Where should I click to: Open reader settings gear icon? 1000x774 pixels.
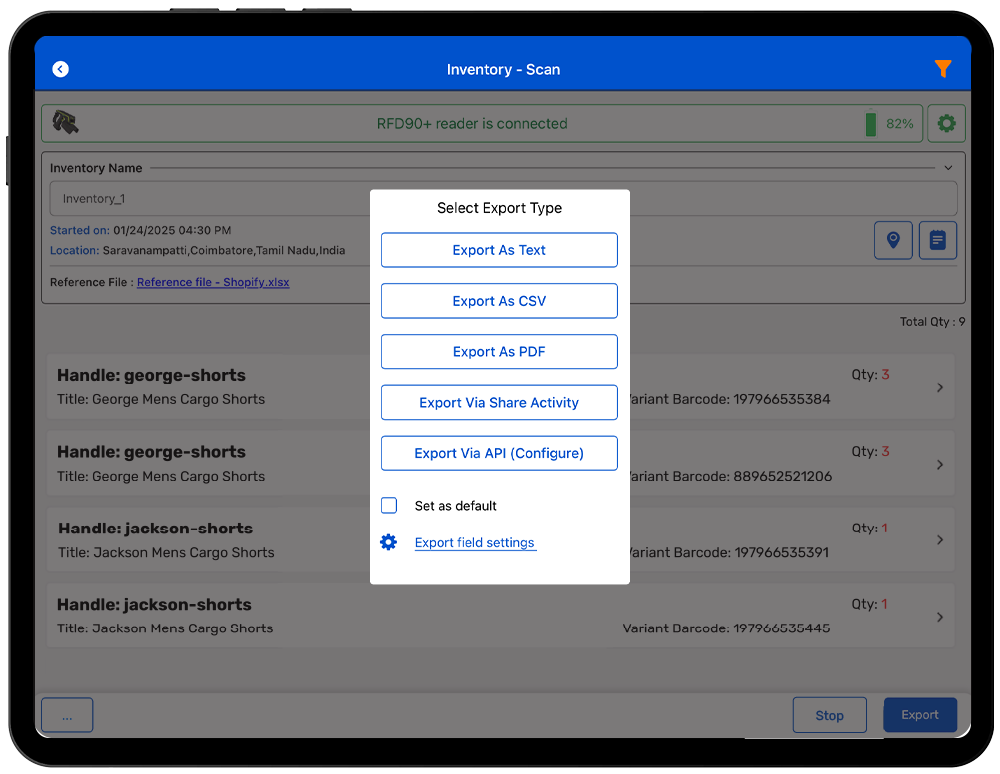(x=946, y=124)
